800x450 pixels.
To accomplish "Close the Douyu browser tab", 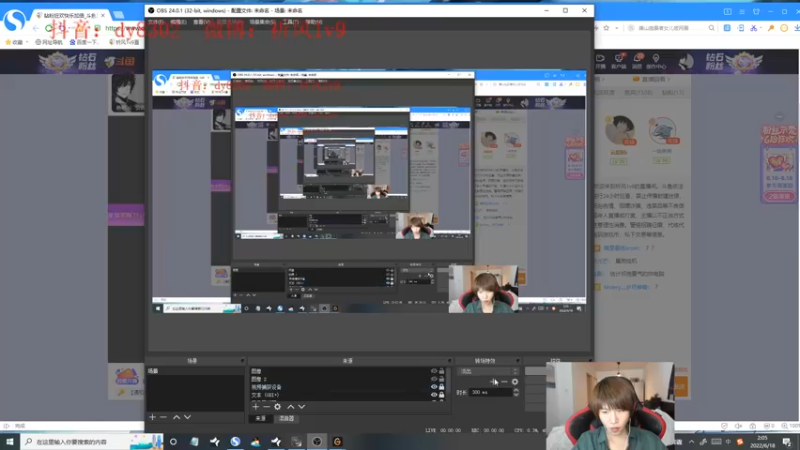I will click(x=103, y=15).
